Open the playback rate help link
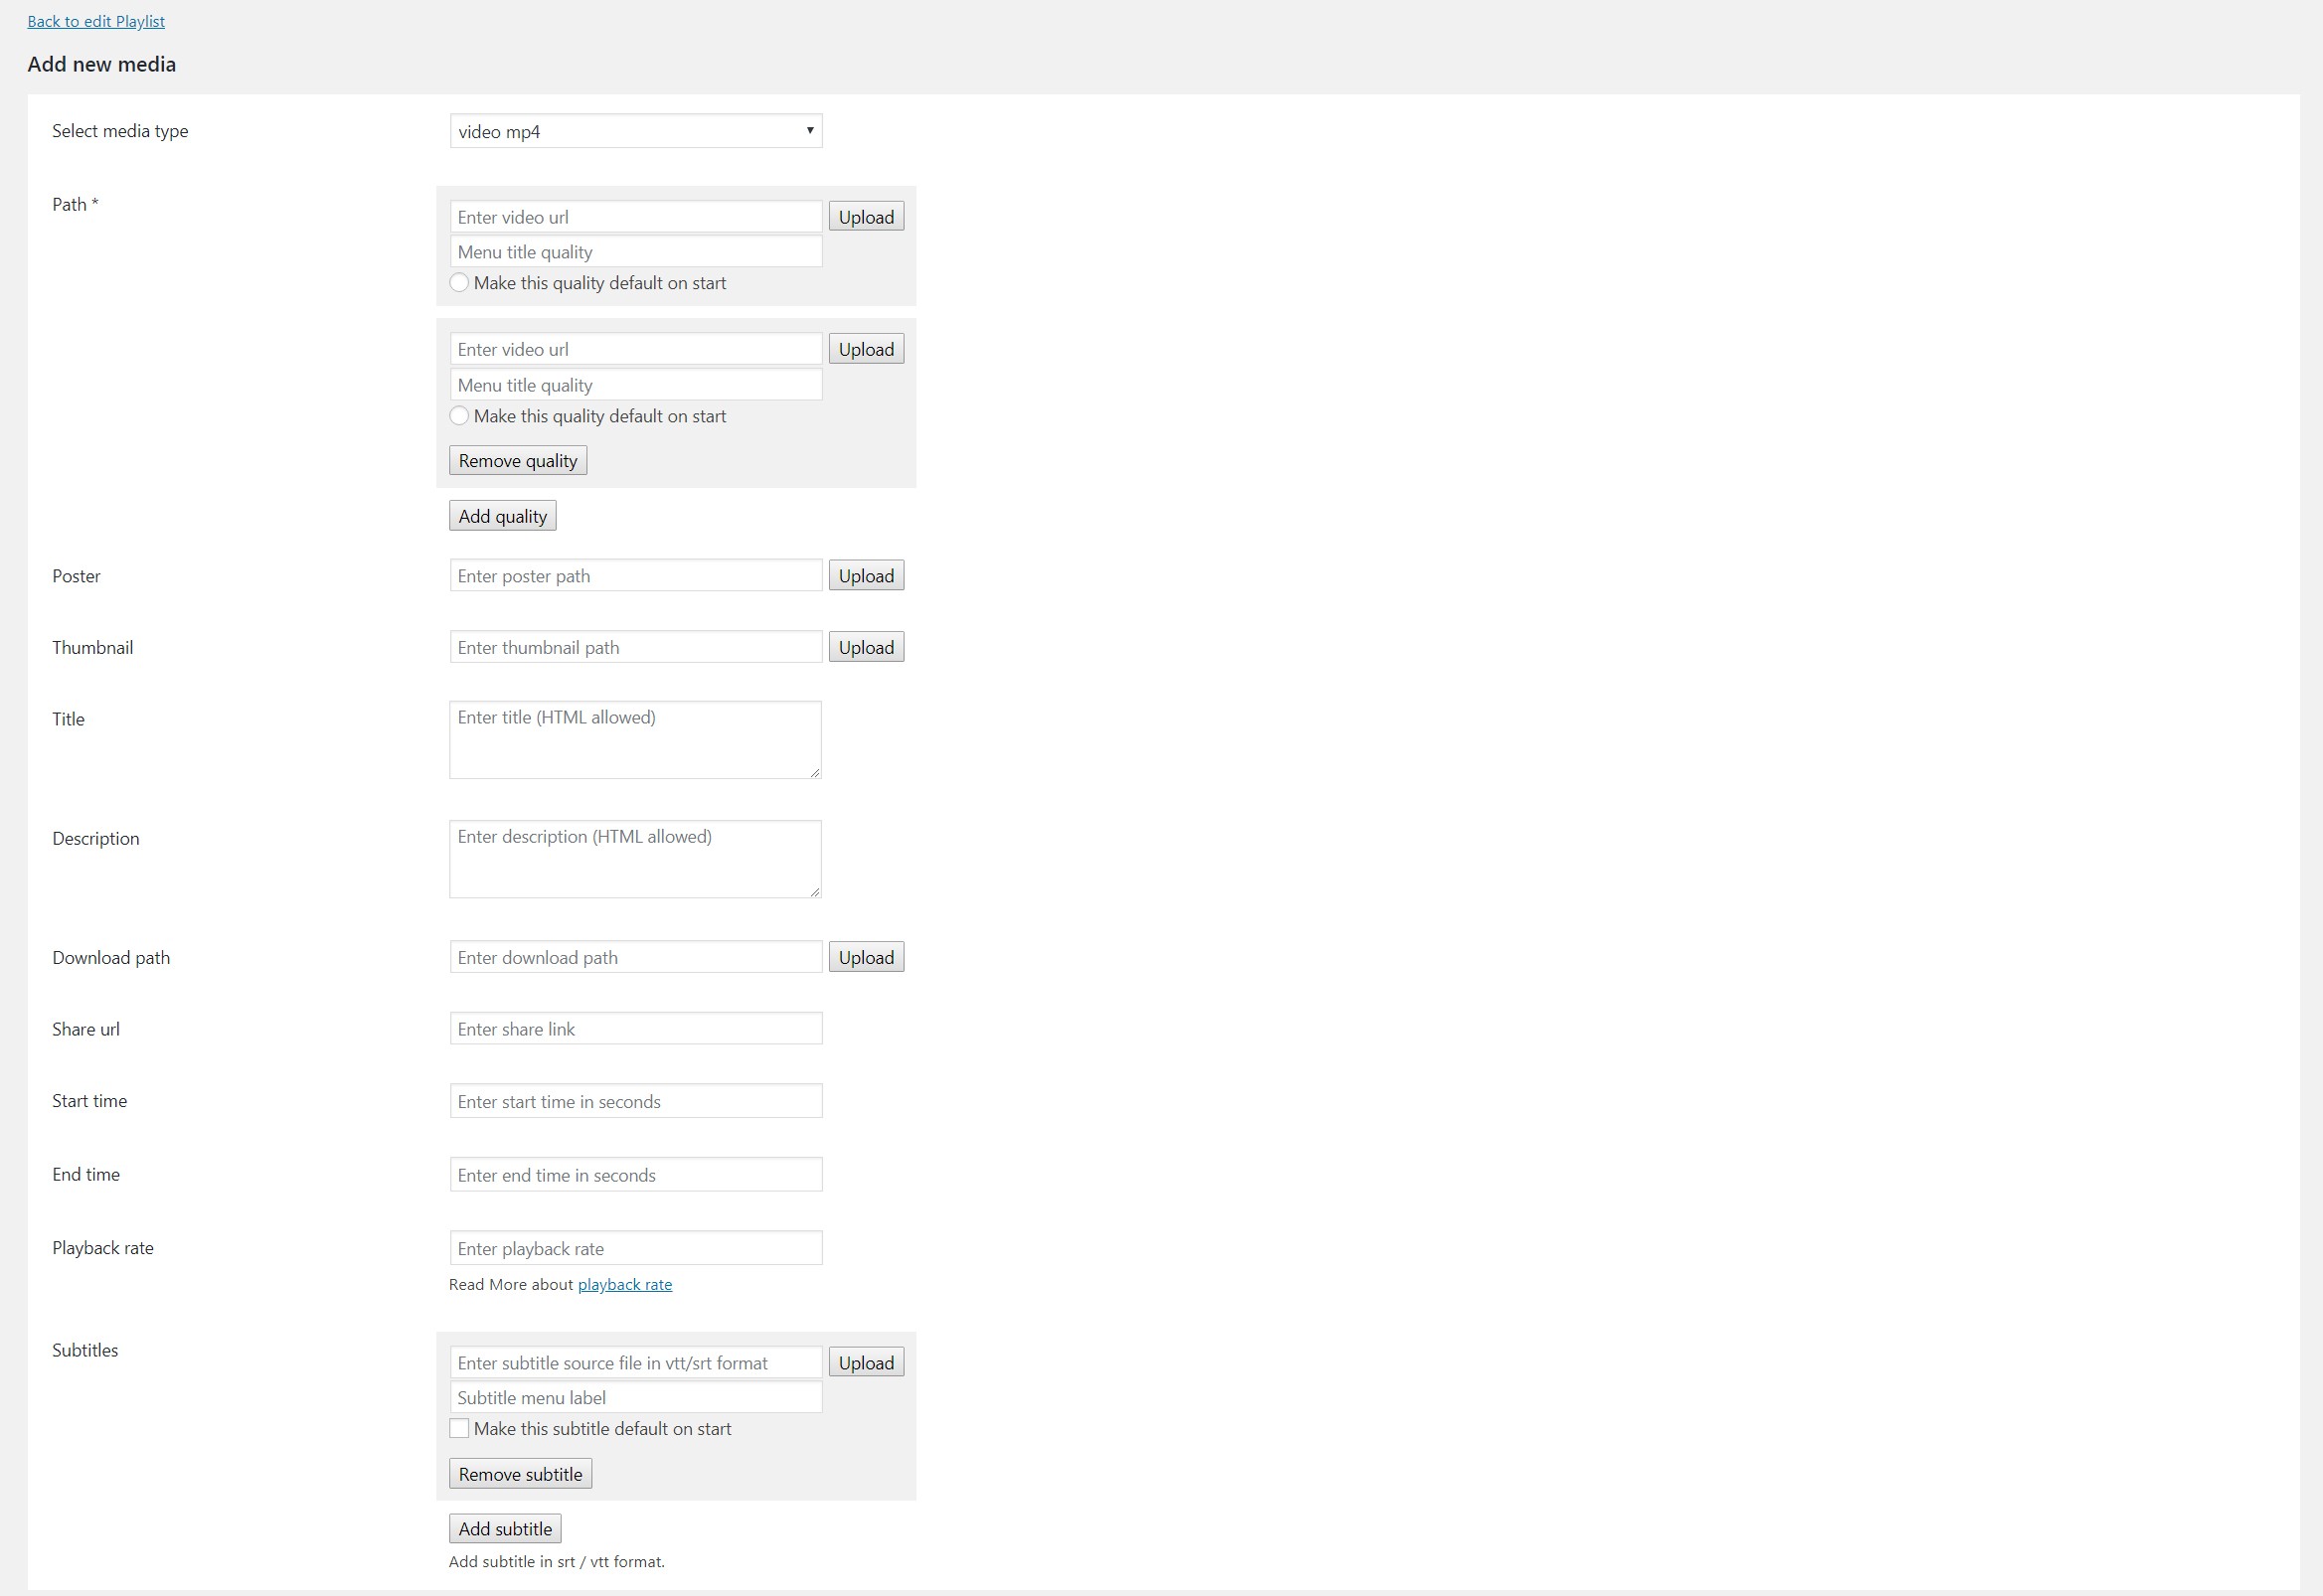Image resolution: width=2323 pixels, height=1596 pixels. tap(624, 1285)
